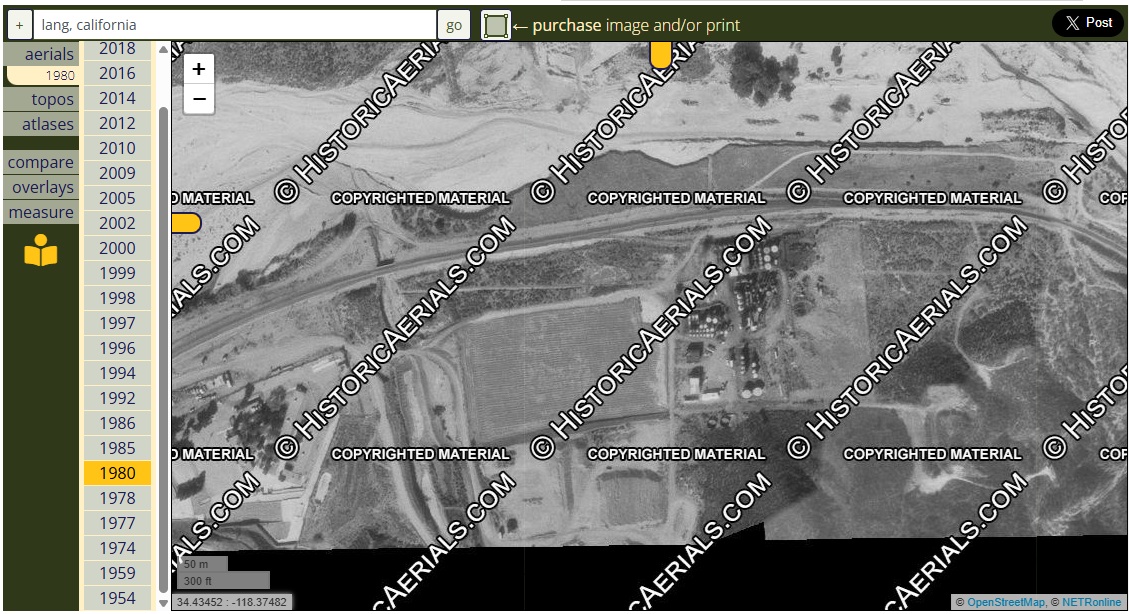This screenshot has height=614, width=1129.
Task: Click the location search input field
Action: (x=235, y=25)
